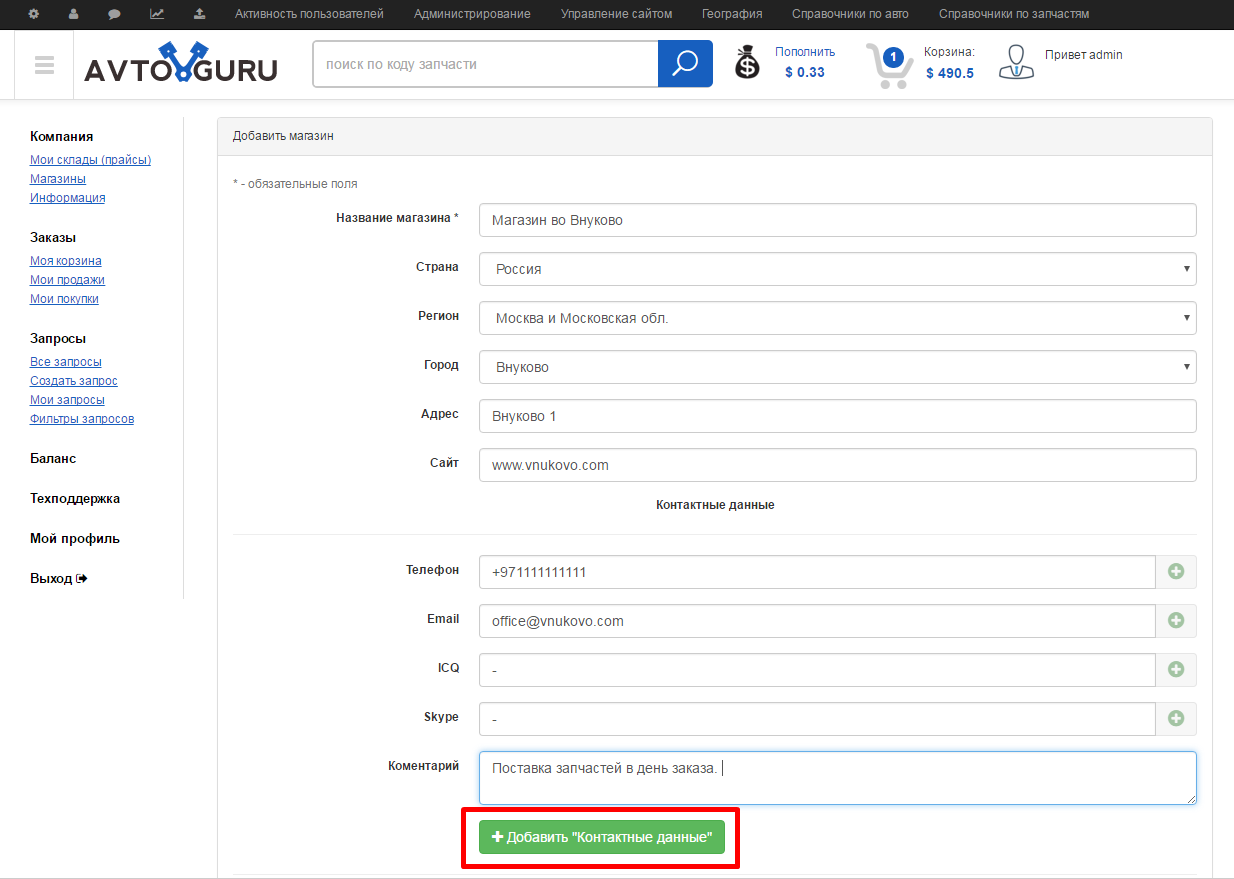
Task: Expand the Страна dropdown
Action: (837, 269)
